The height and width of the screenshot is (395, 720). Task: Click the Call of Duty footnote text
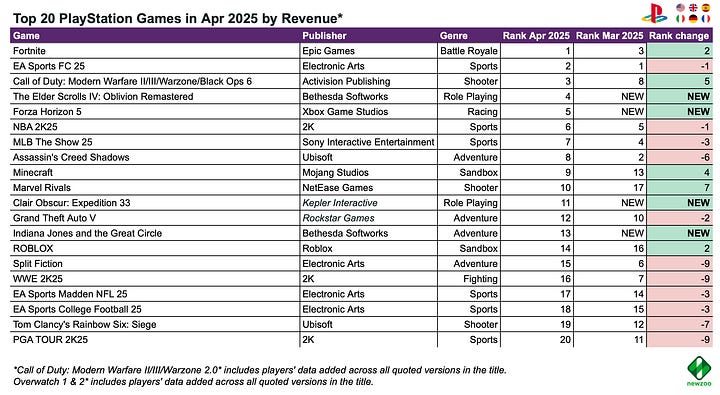(260, 370)
